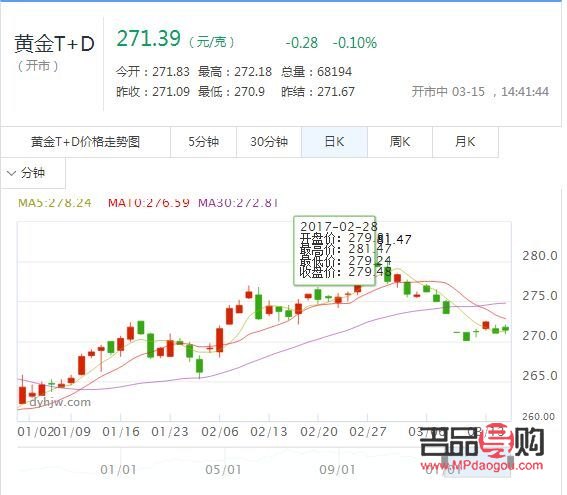Click the change value -0.28
Image resolution: width=567 pixels, height=495 pixels.
tap(302, 43)
